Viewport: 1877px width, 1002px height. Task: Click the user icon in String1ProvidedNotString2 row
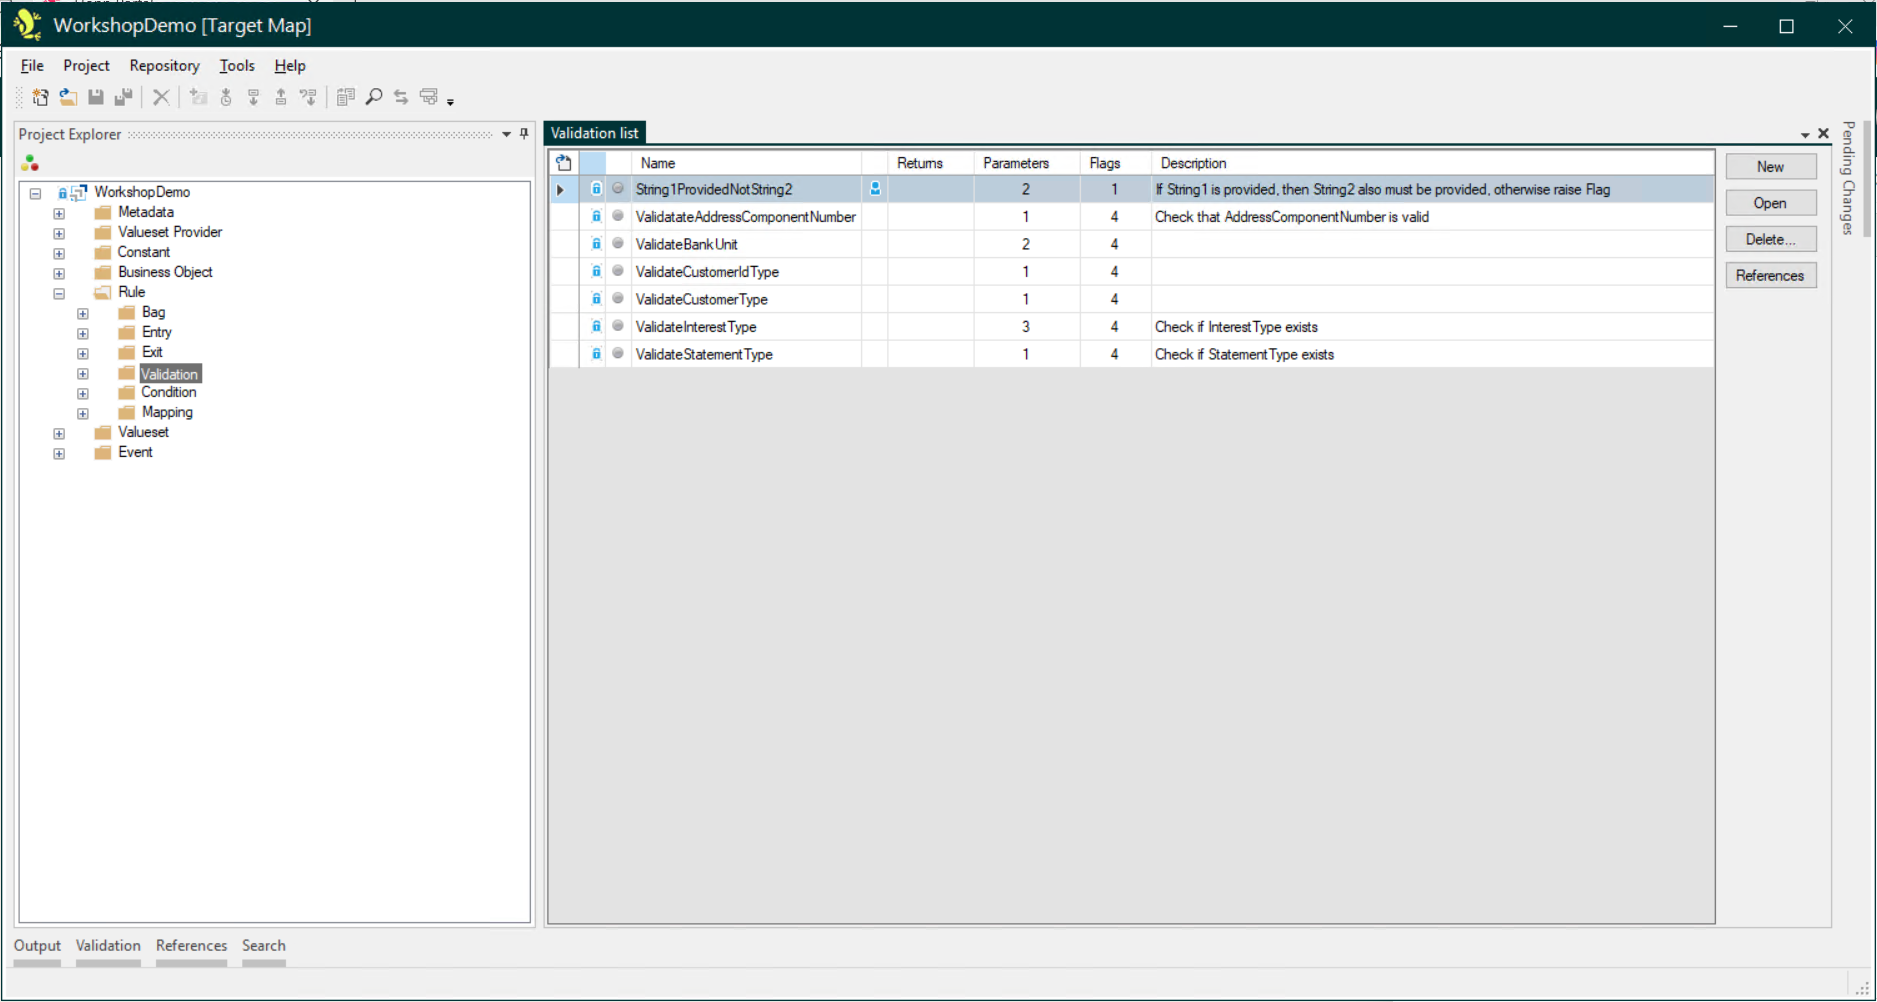875,189
